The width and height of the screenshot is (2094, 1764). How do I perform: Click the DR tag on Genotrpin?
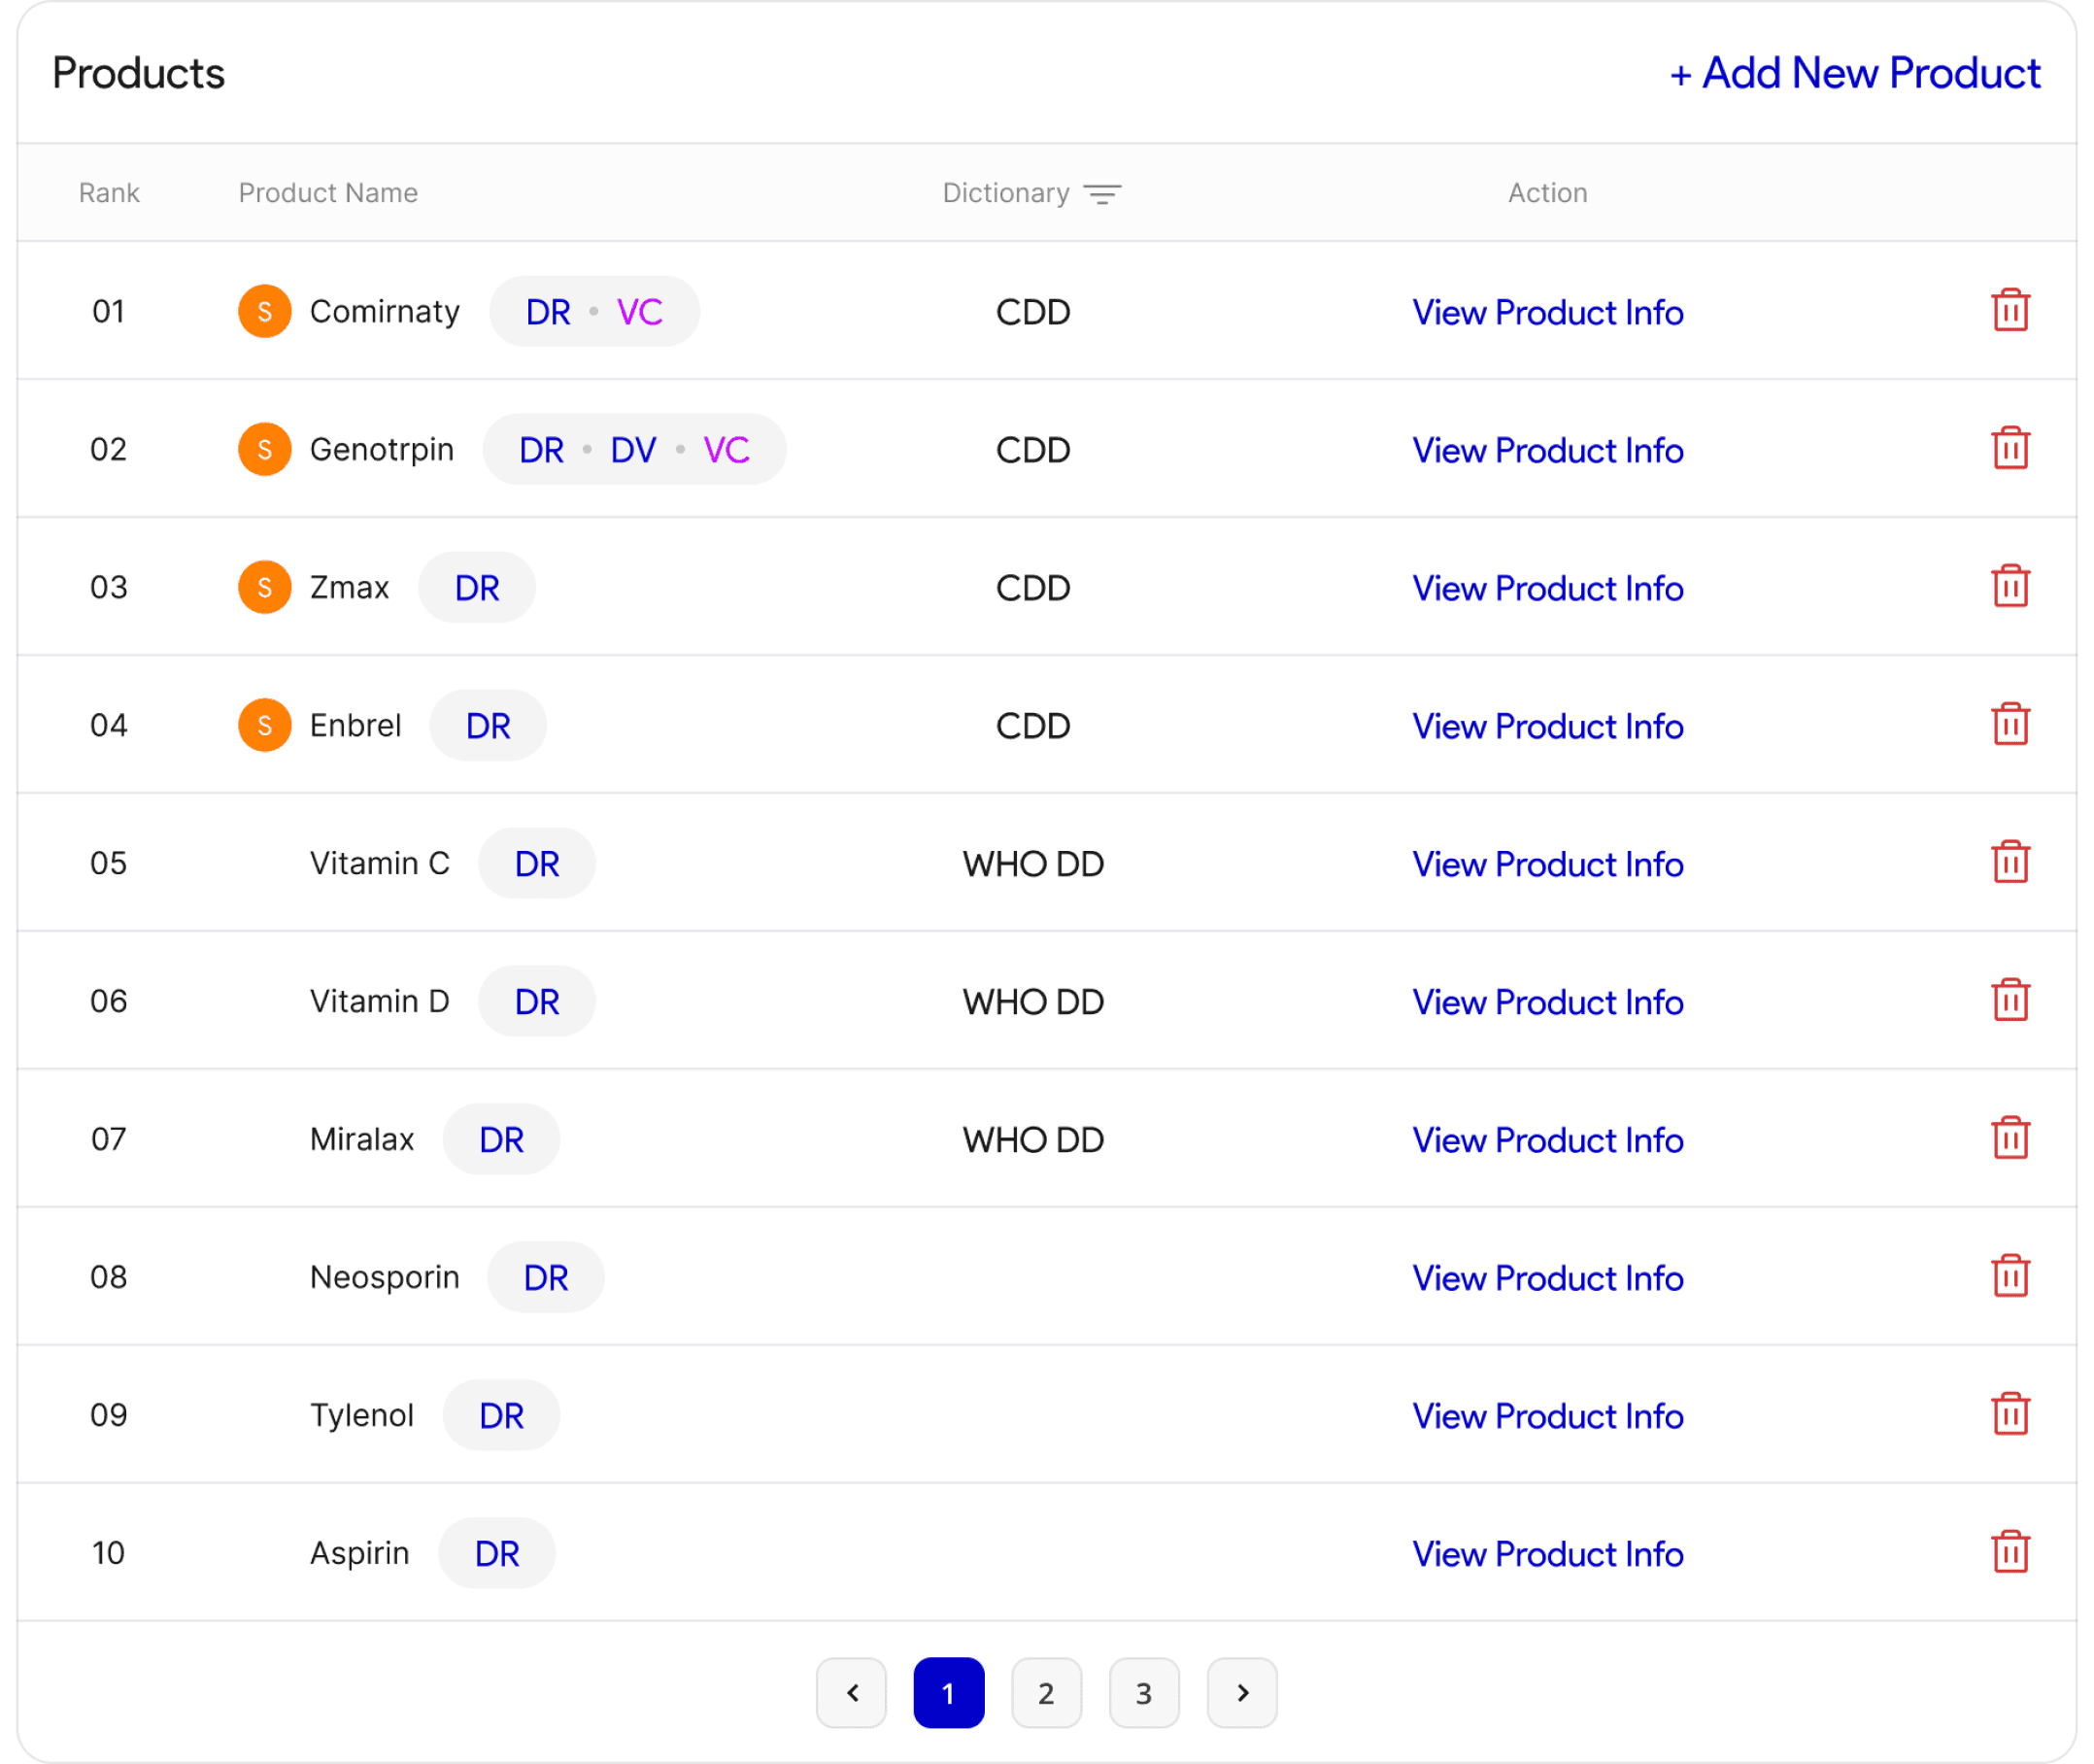pos(542,450)
